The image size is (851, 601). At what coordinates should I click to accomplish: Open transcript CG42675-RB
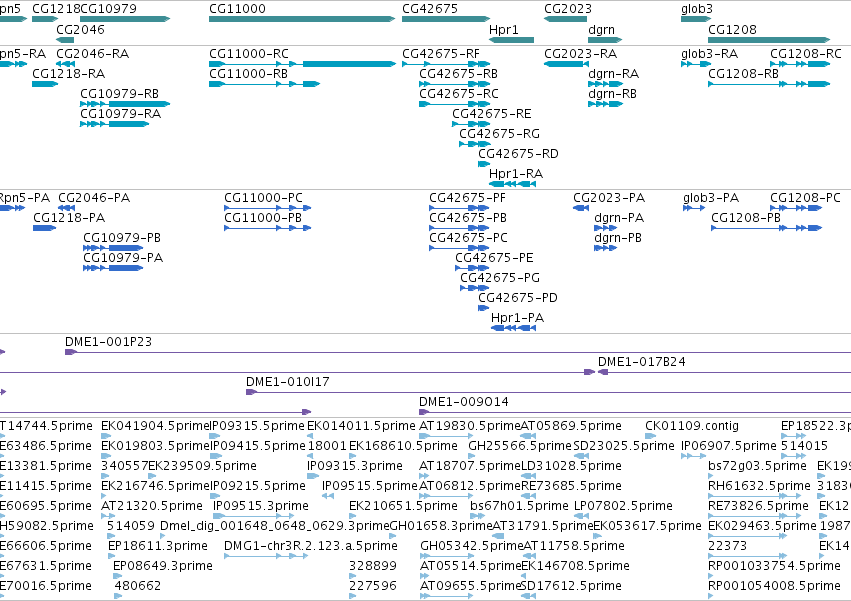[458, 74]
